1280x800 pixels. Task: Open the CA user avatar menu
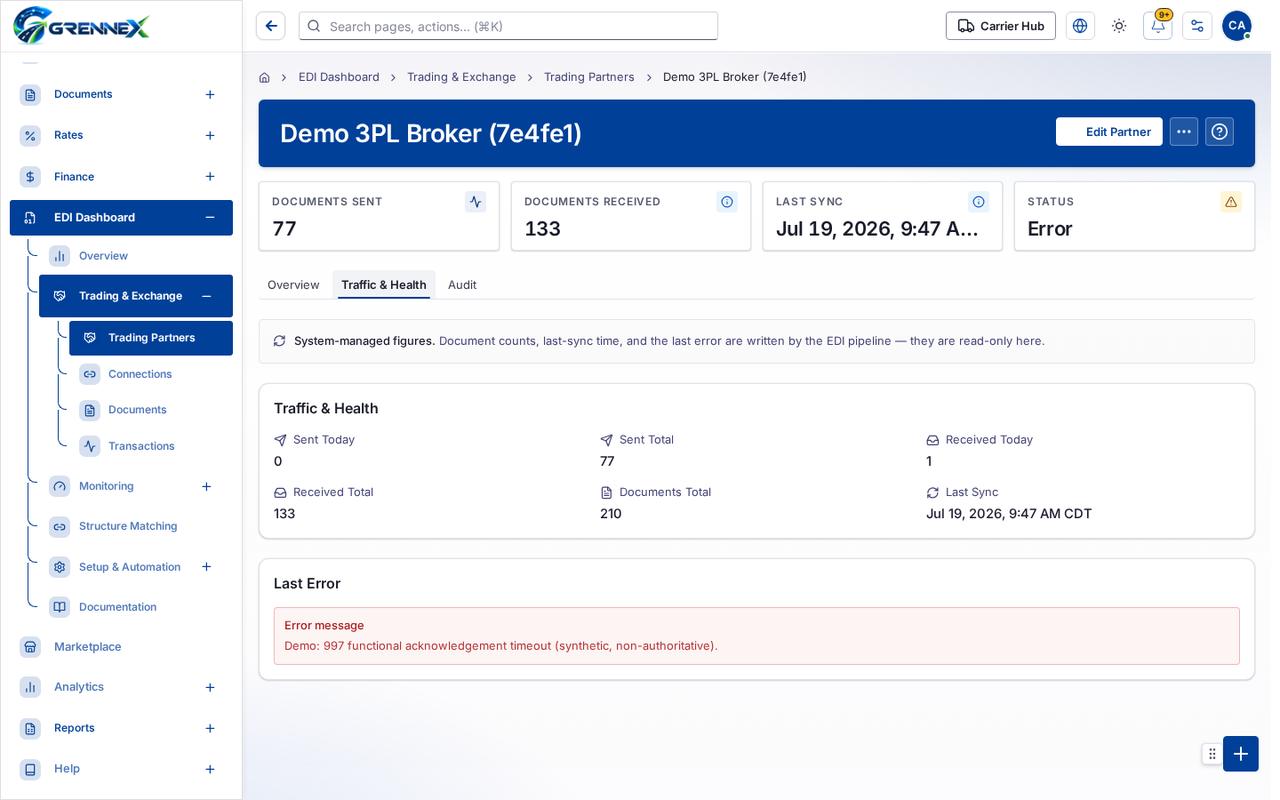point(1237,26)
